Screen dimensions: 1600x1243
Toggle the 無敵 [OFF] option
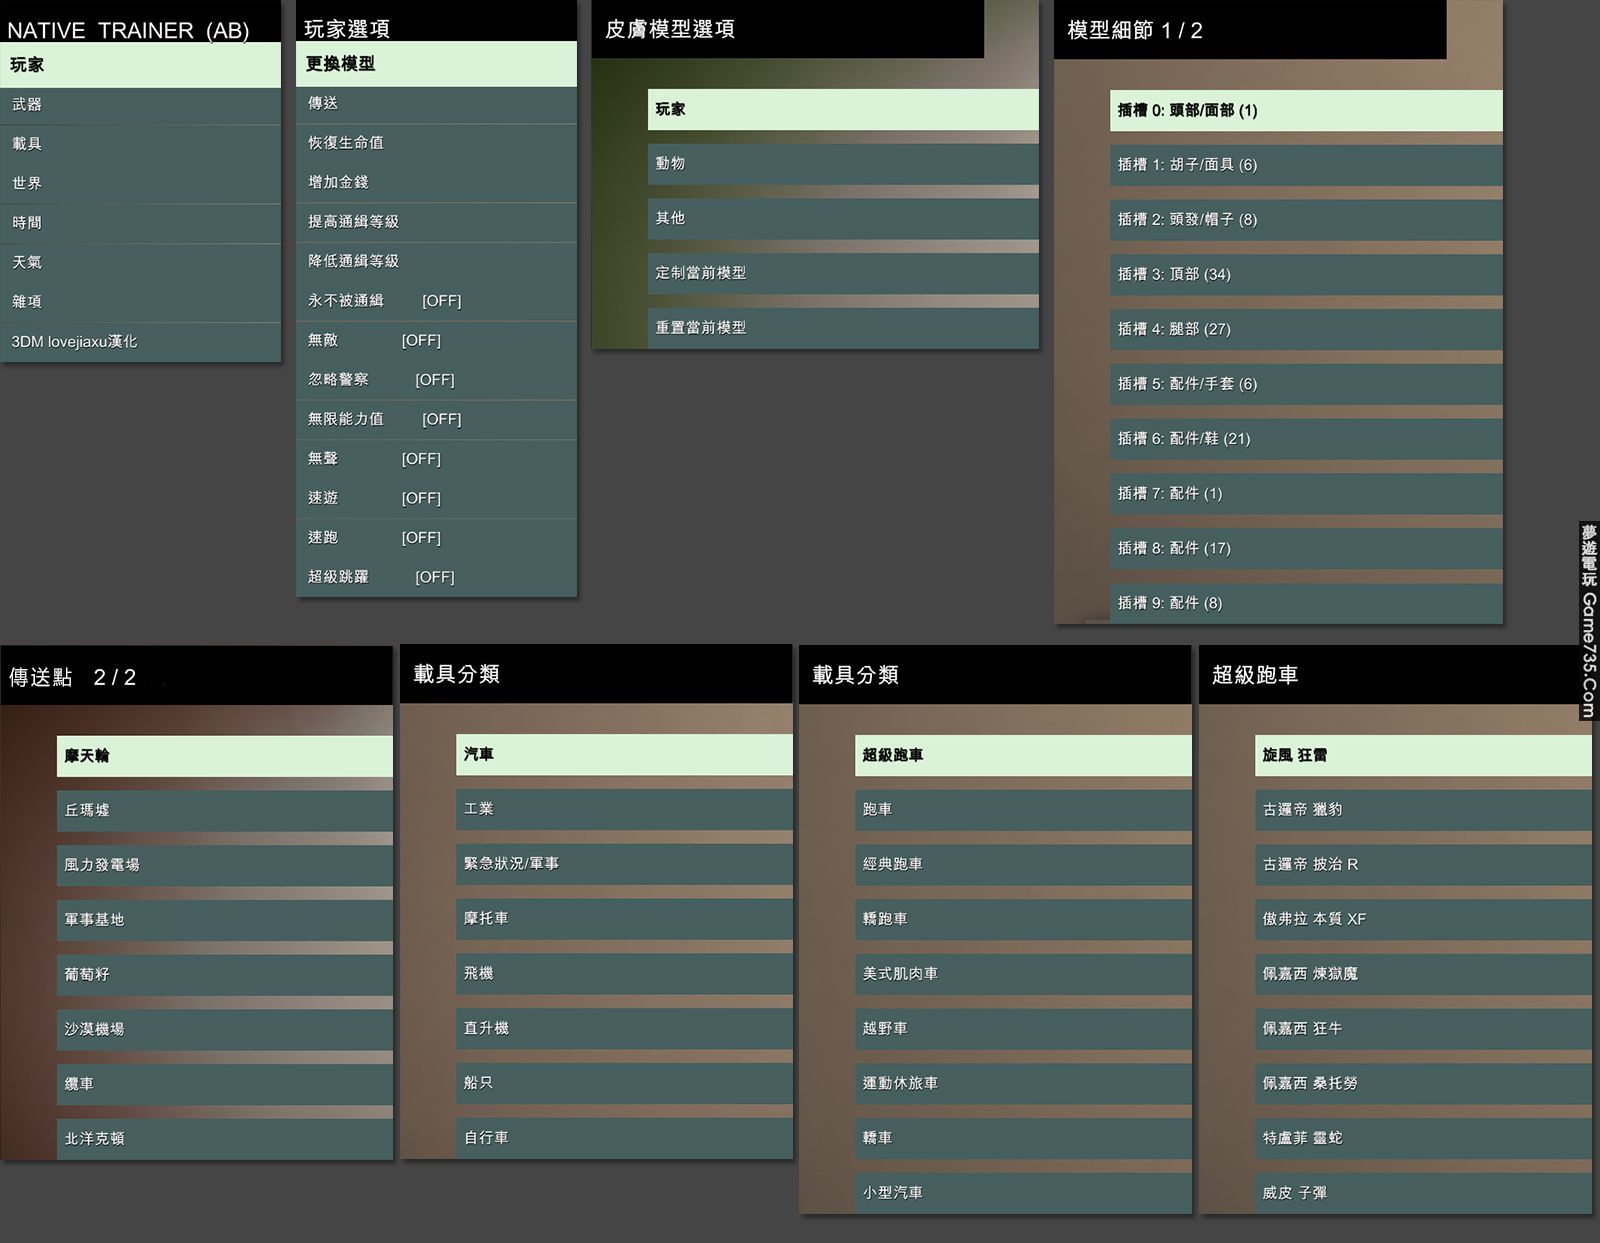[436, 341]
